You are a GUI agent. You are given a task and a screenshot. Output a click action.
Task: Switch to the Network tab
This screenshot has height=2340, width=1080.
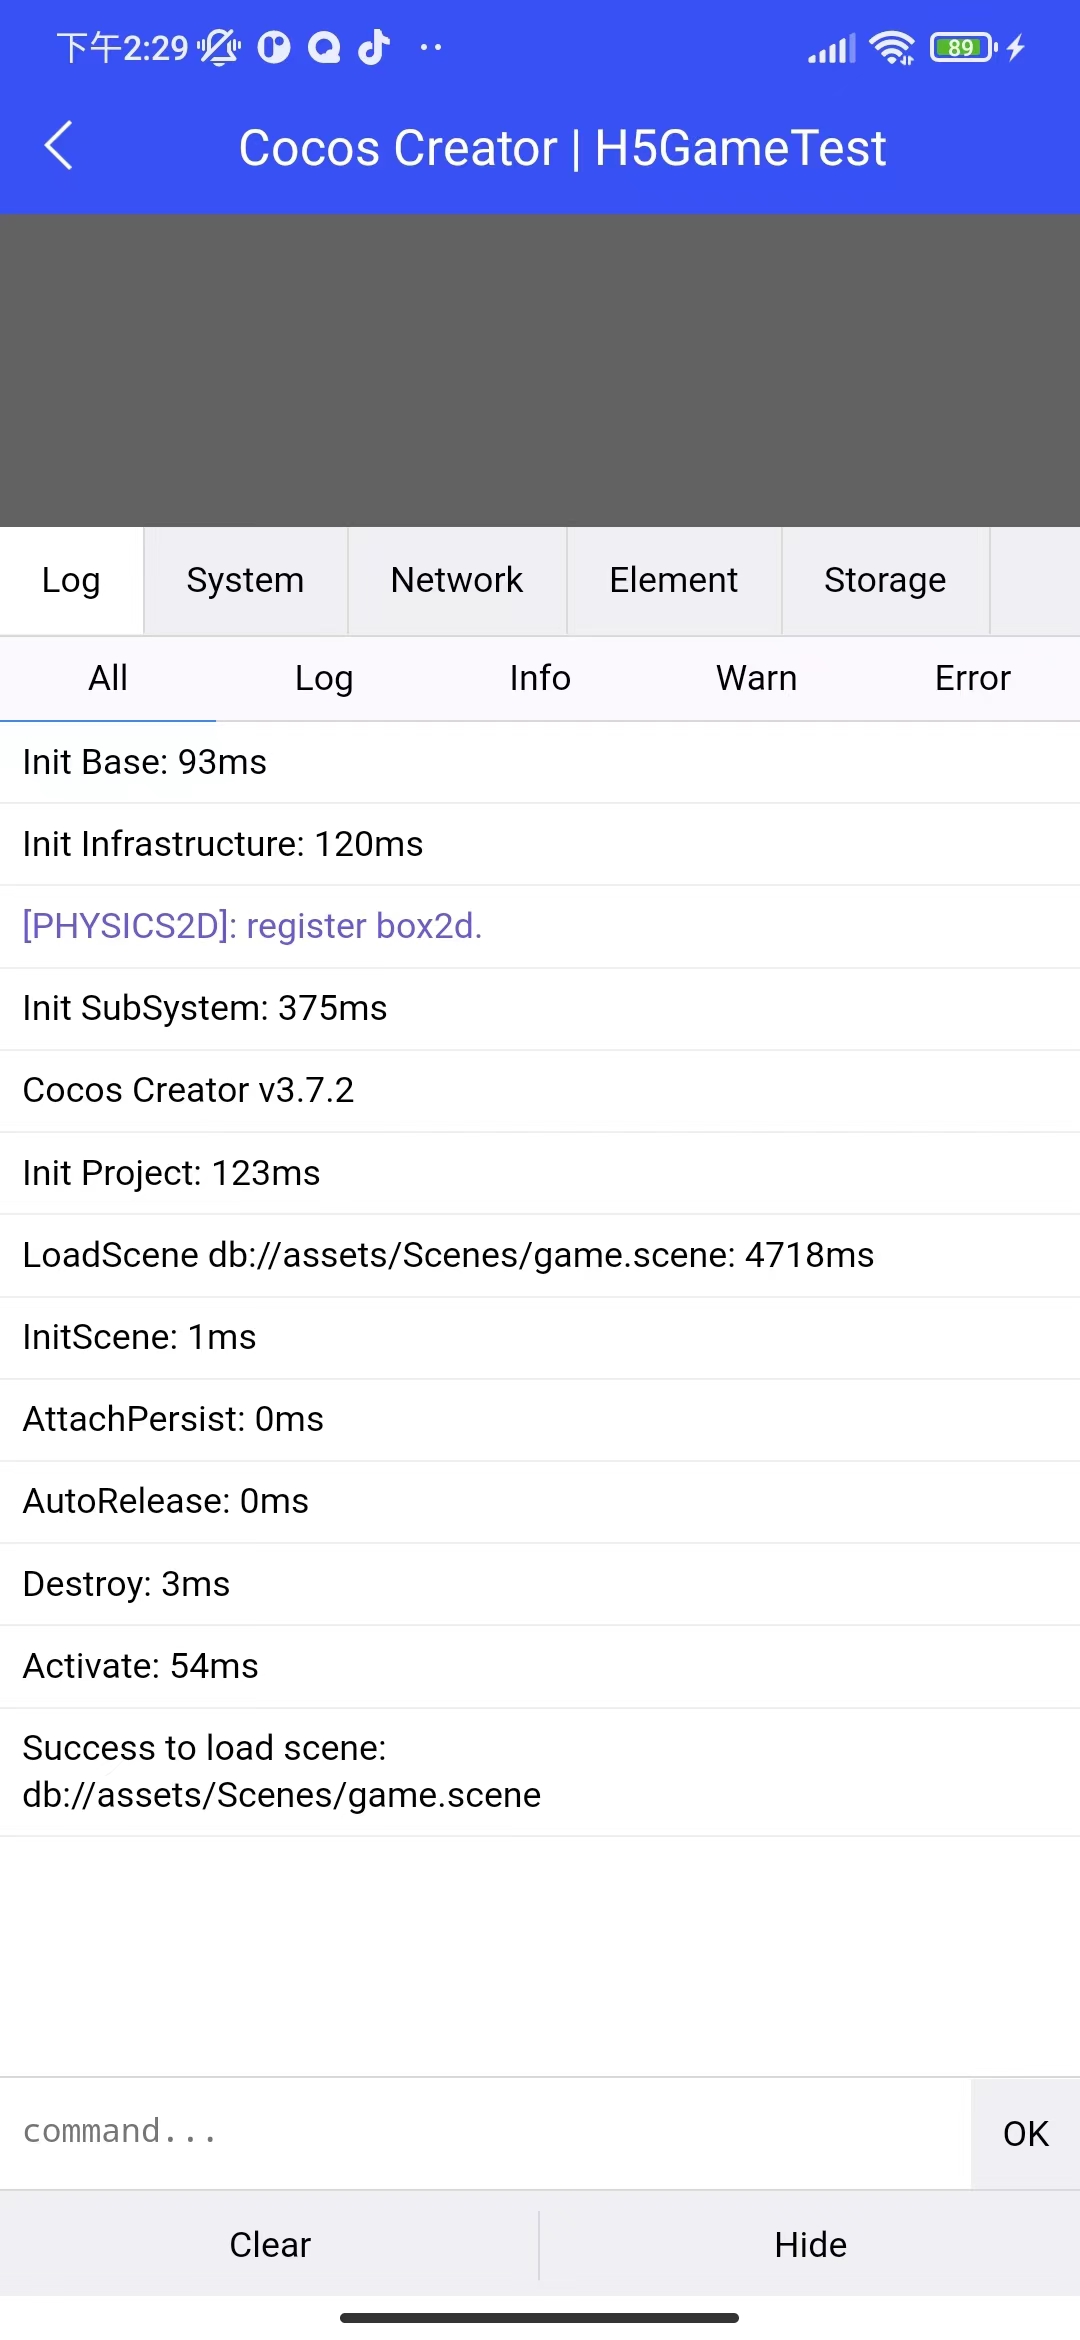[457, 580]
